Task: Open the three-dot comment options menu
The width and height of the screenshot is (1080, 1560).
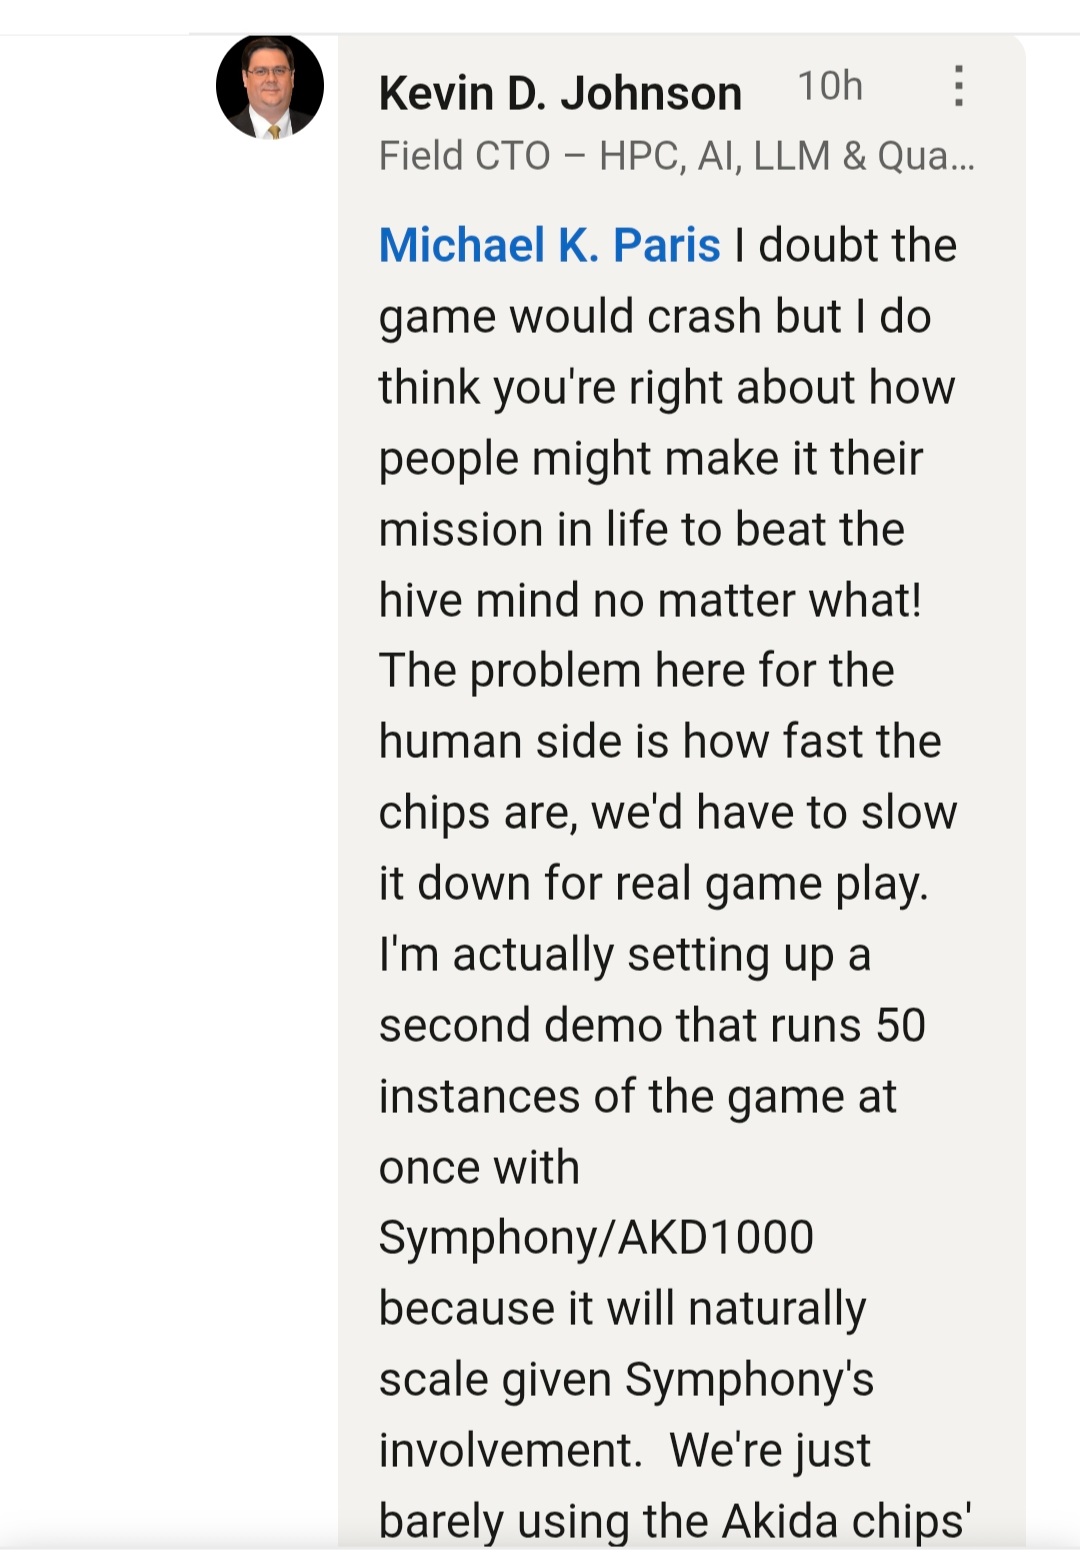Action: click(x=958, y=87)
